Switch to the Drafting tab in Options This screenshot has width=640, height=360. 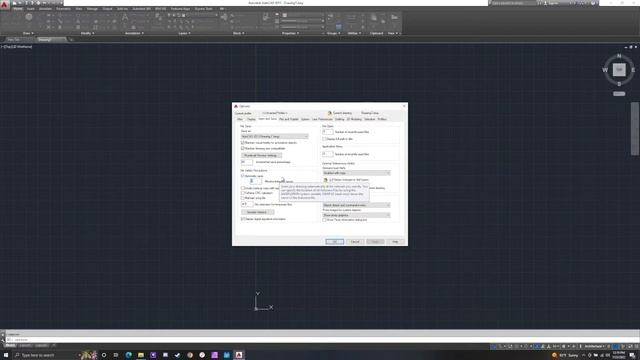click(x=340, y=119)
